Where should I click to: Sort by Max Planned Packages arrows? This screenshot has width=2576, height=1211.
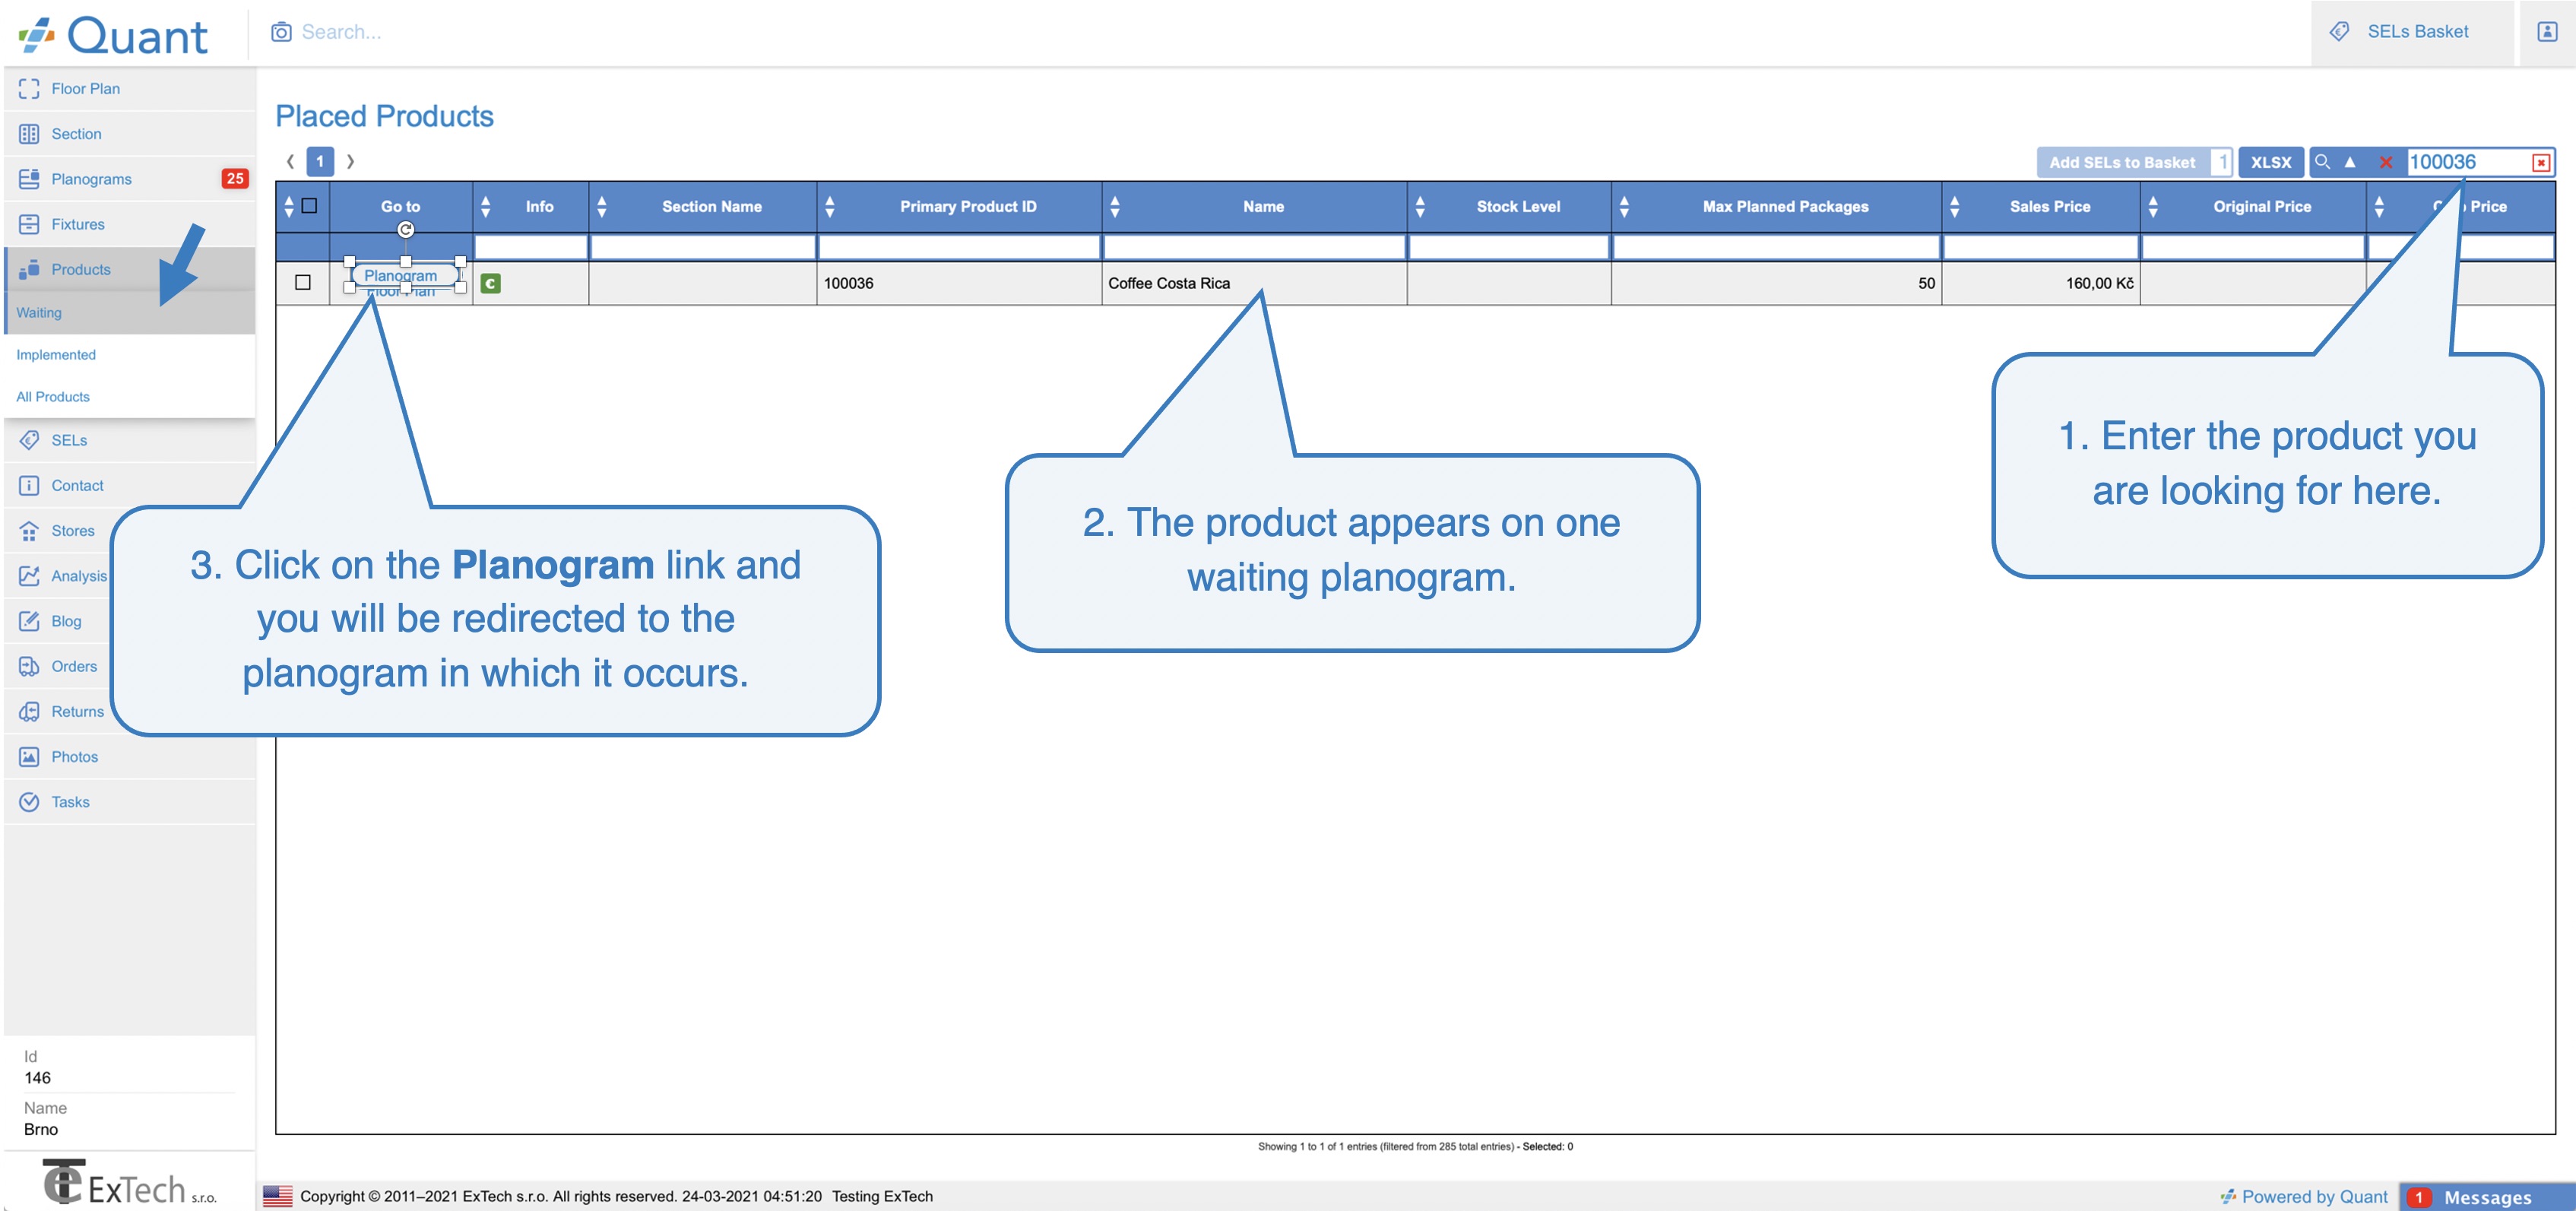(x=1624, y=207)
